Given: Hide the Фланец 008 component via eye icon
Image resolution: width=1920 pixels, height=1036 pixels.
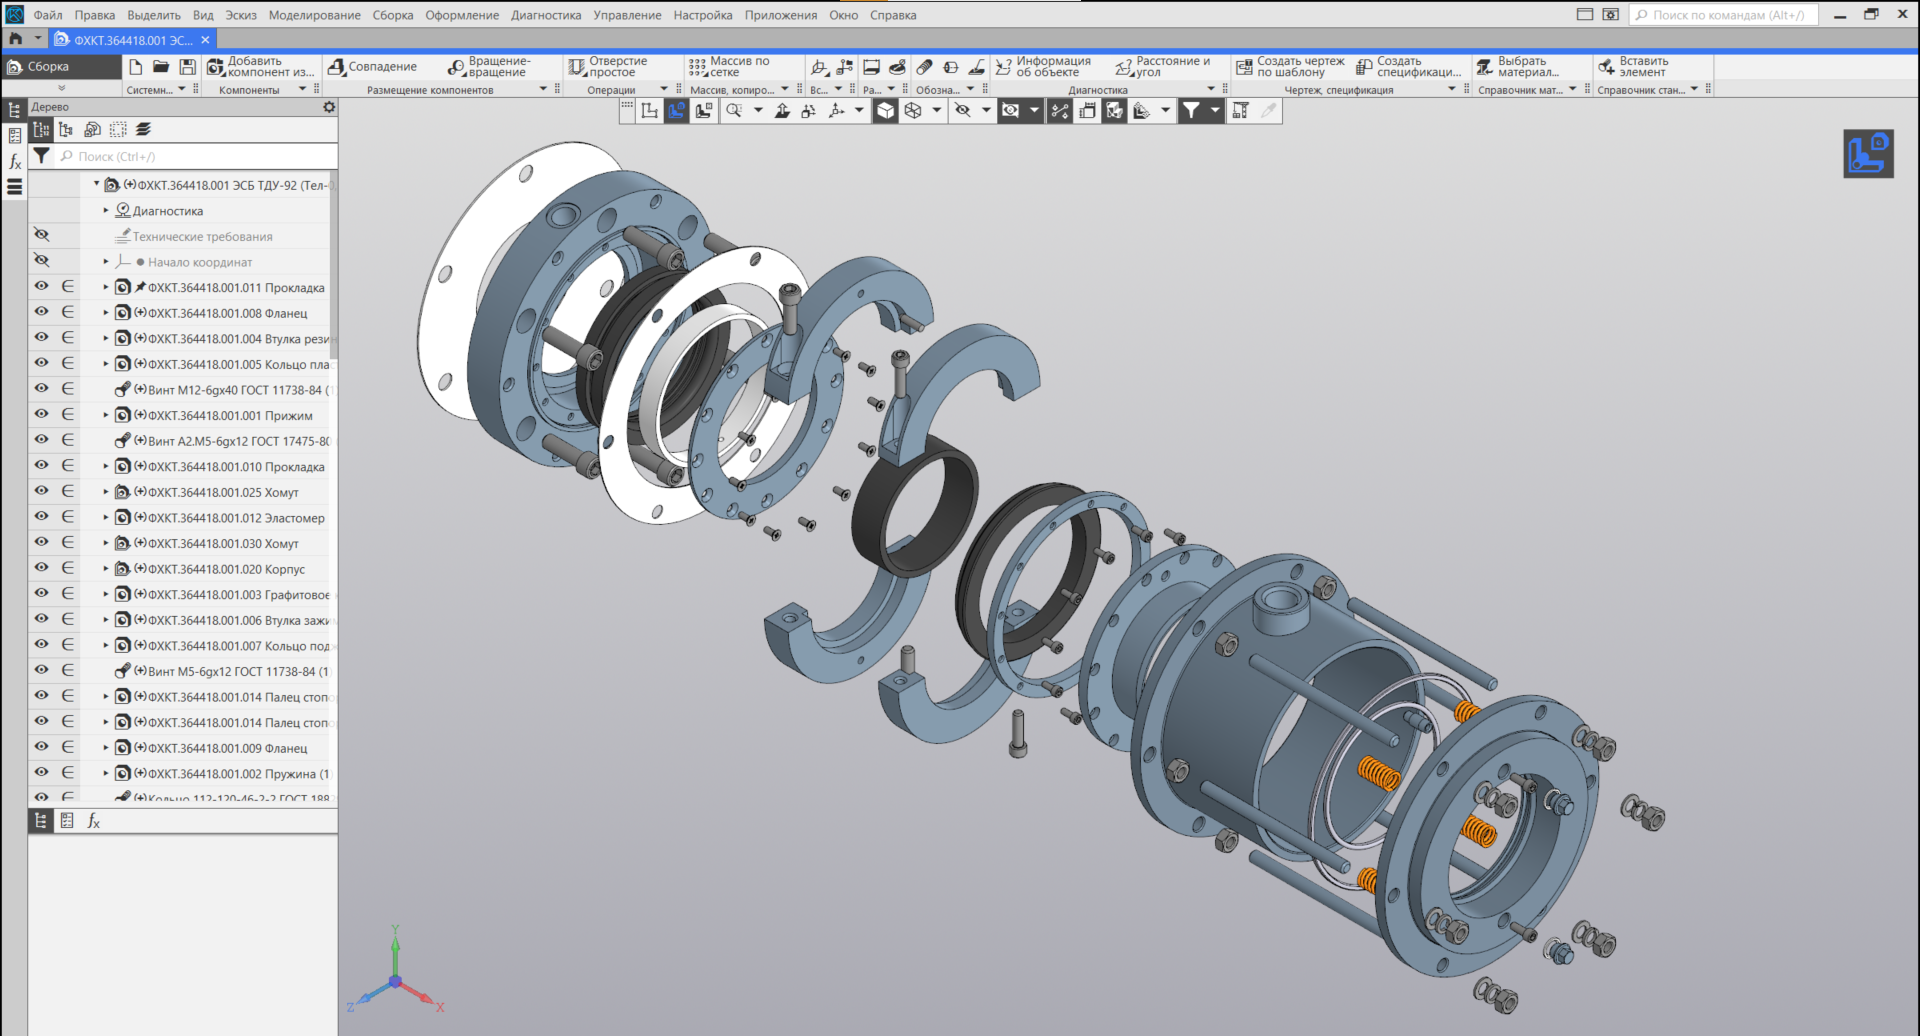Looking at the screenshot, I should [41, 312].
